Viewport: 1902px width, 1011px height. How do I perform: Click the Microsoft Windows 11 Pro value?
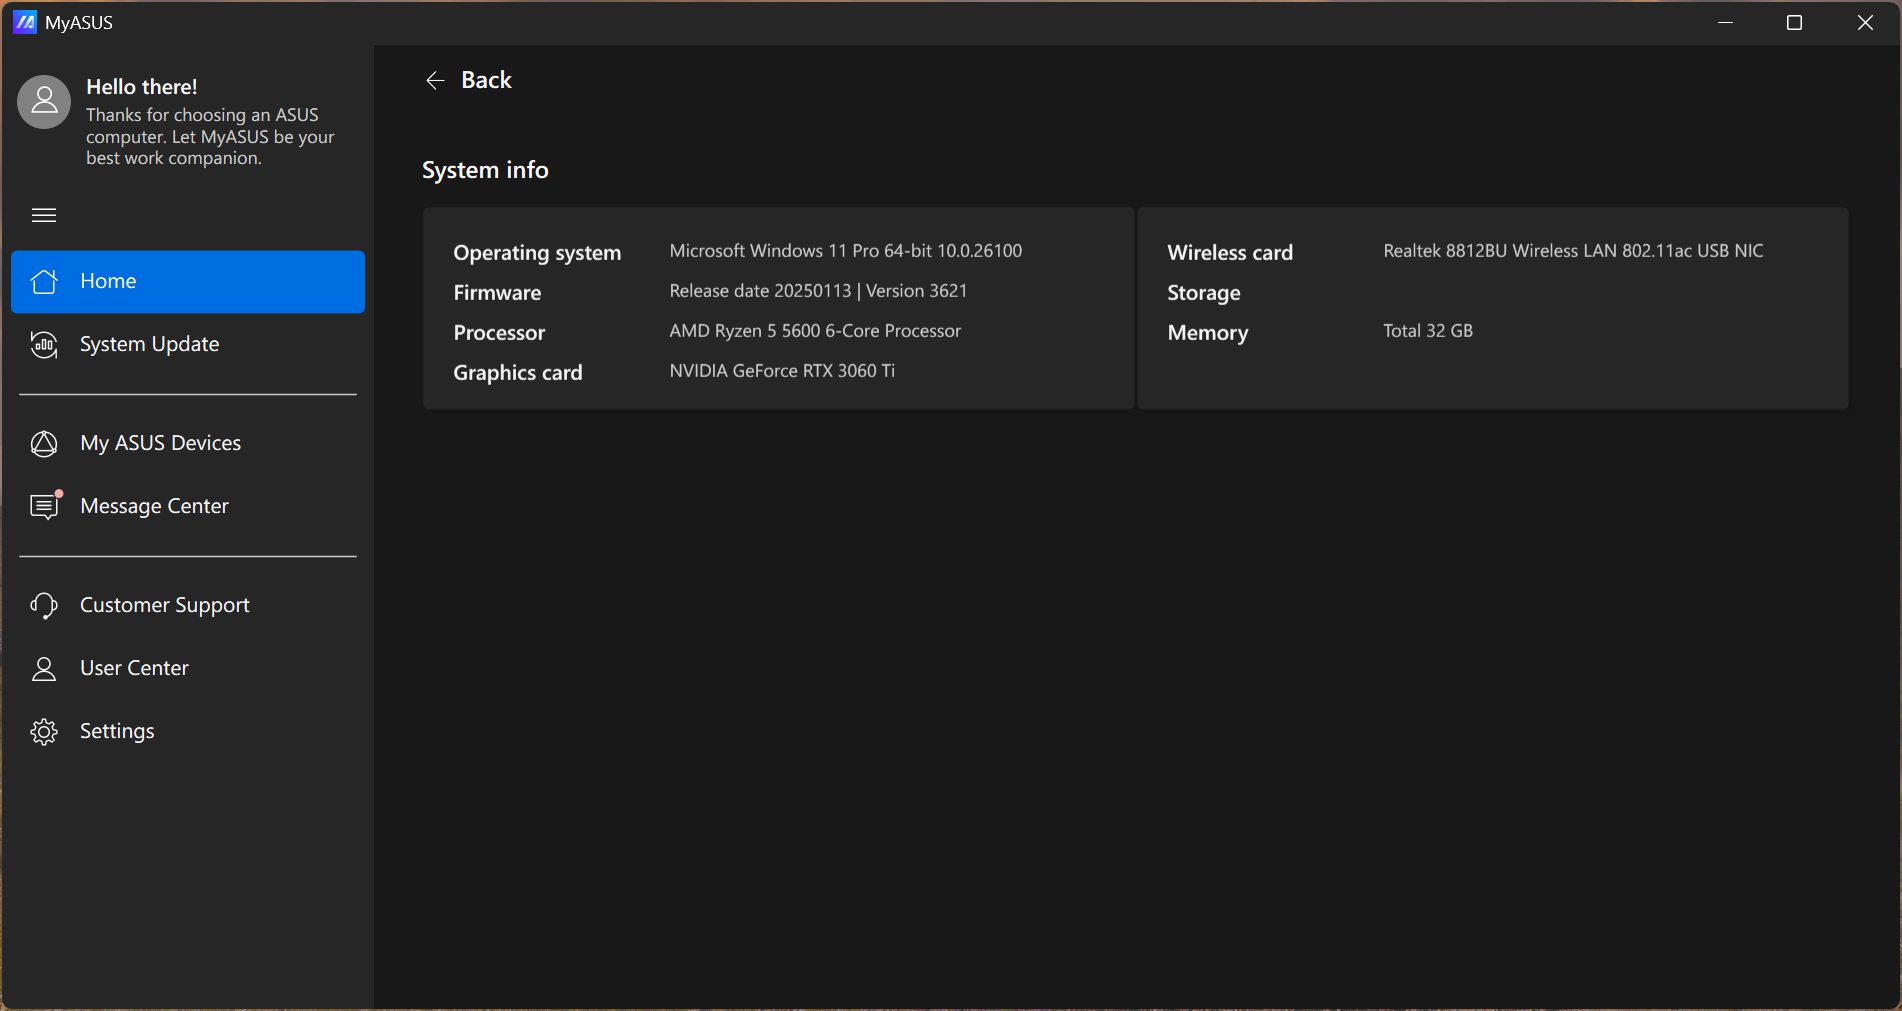click(x=845, y=251)
